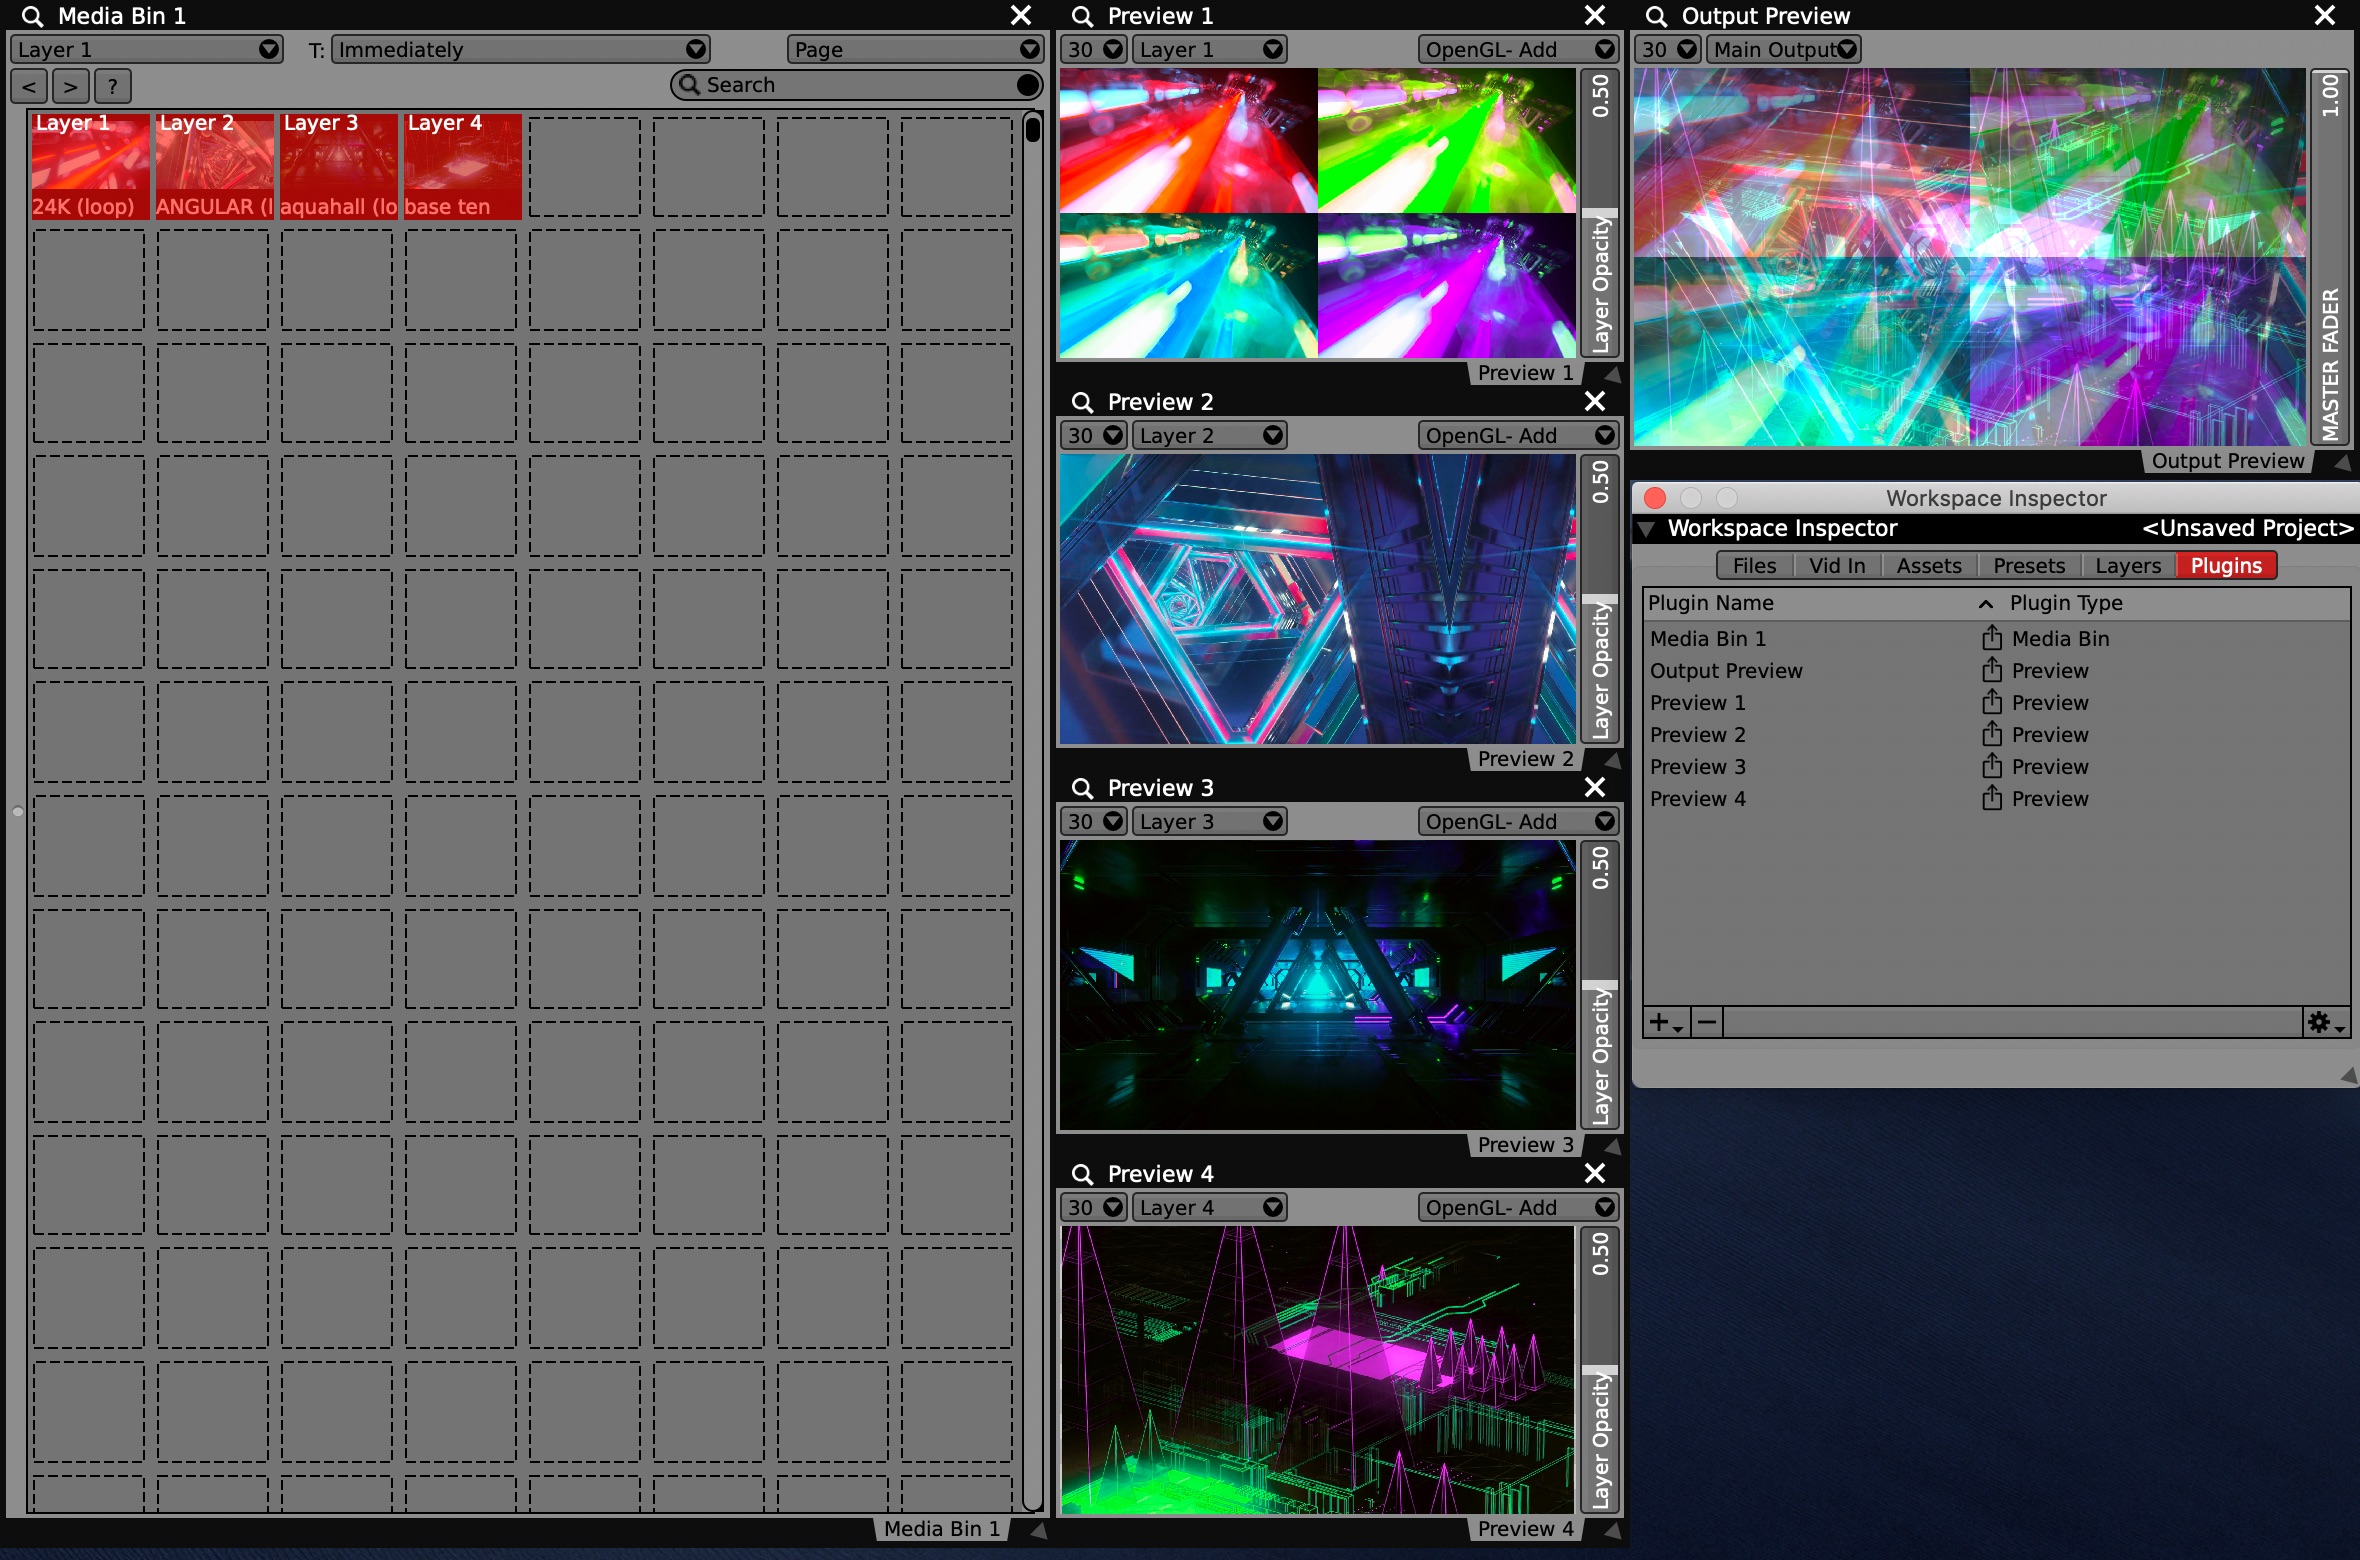Click the share icon in the Preview 2 row

pyautogui.click(x=1992, y=733)
